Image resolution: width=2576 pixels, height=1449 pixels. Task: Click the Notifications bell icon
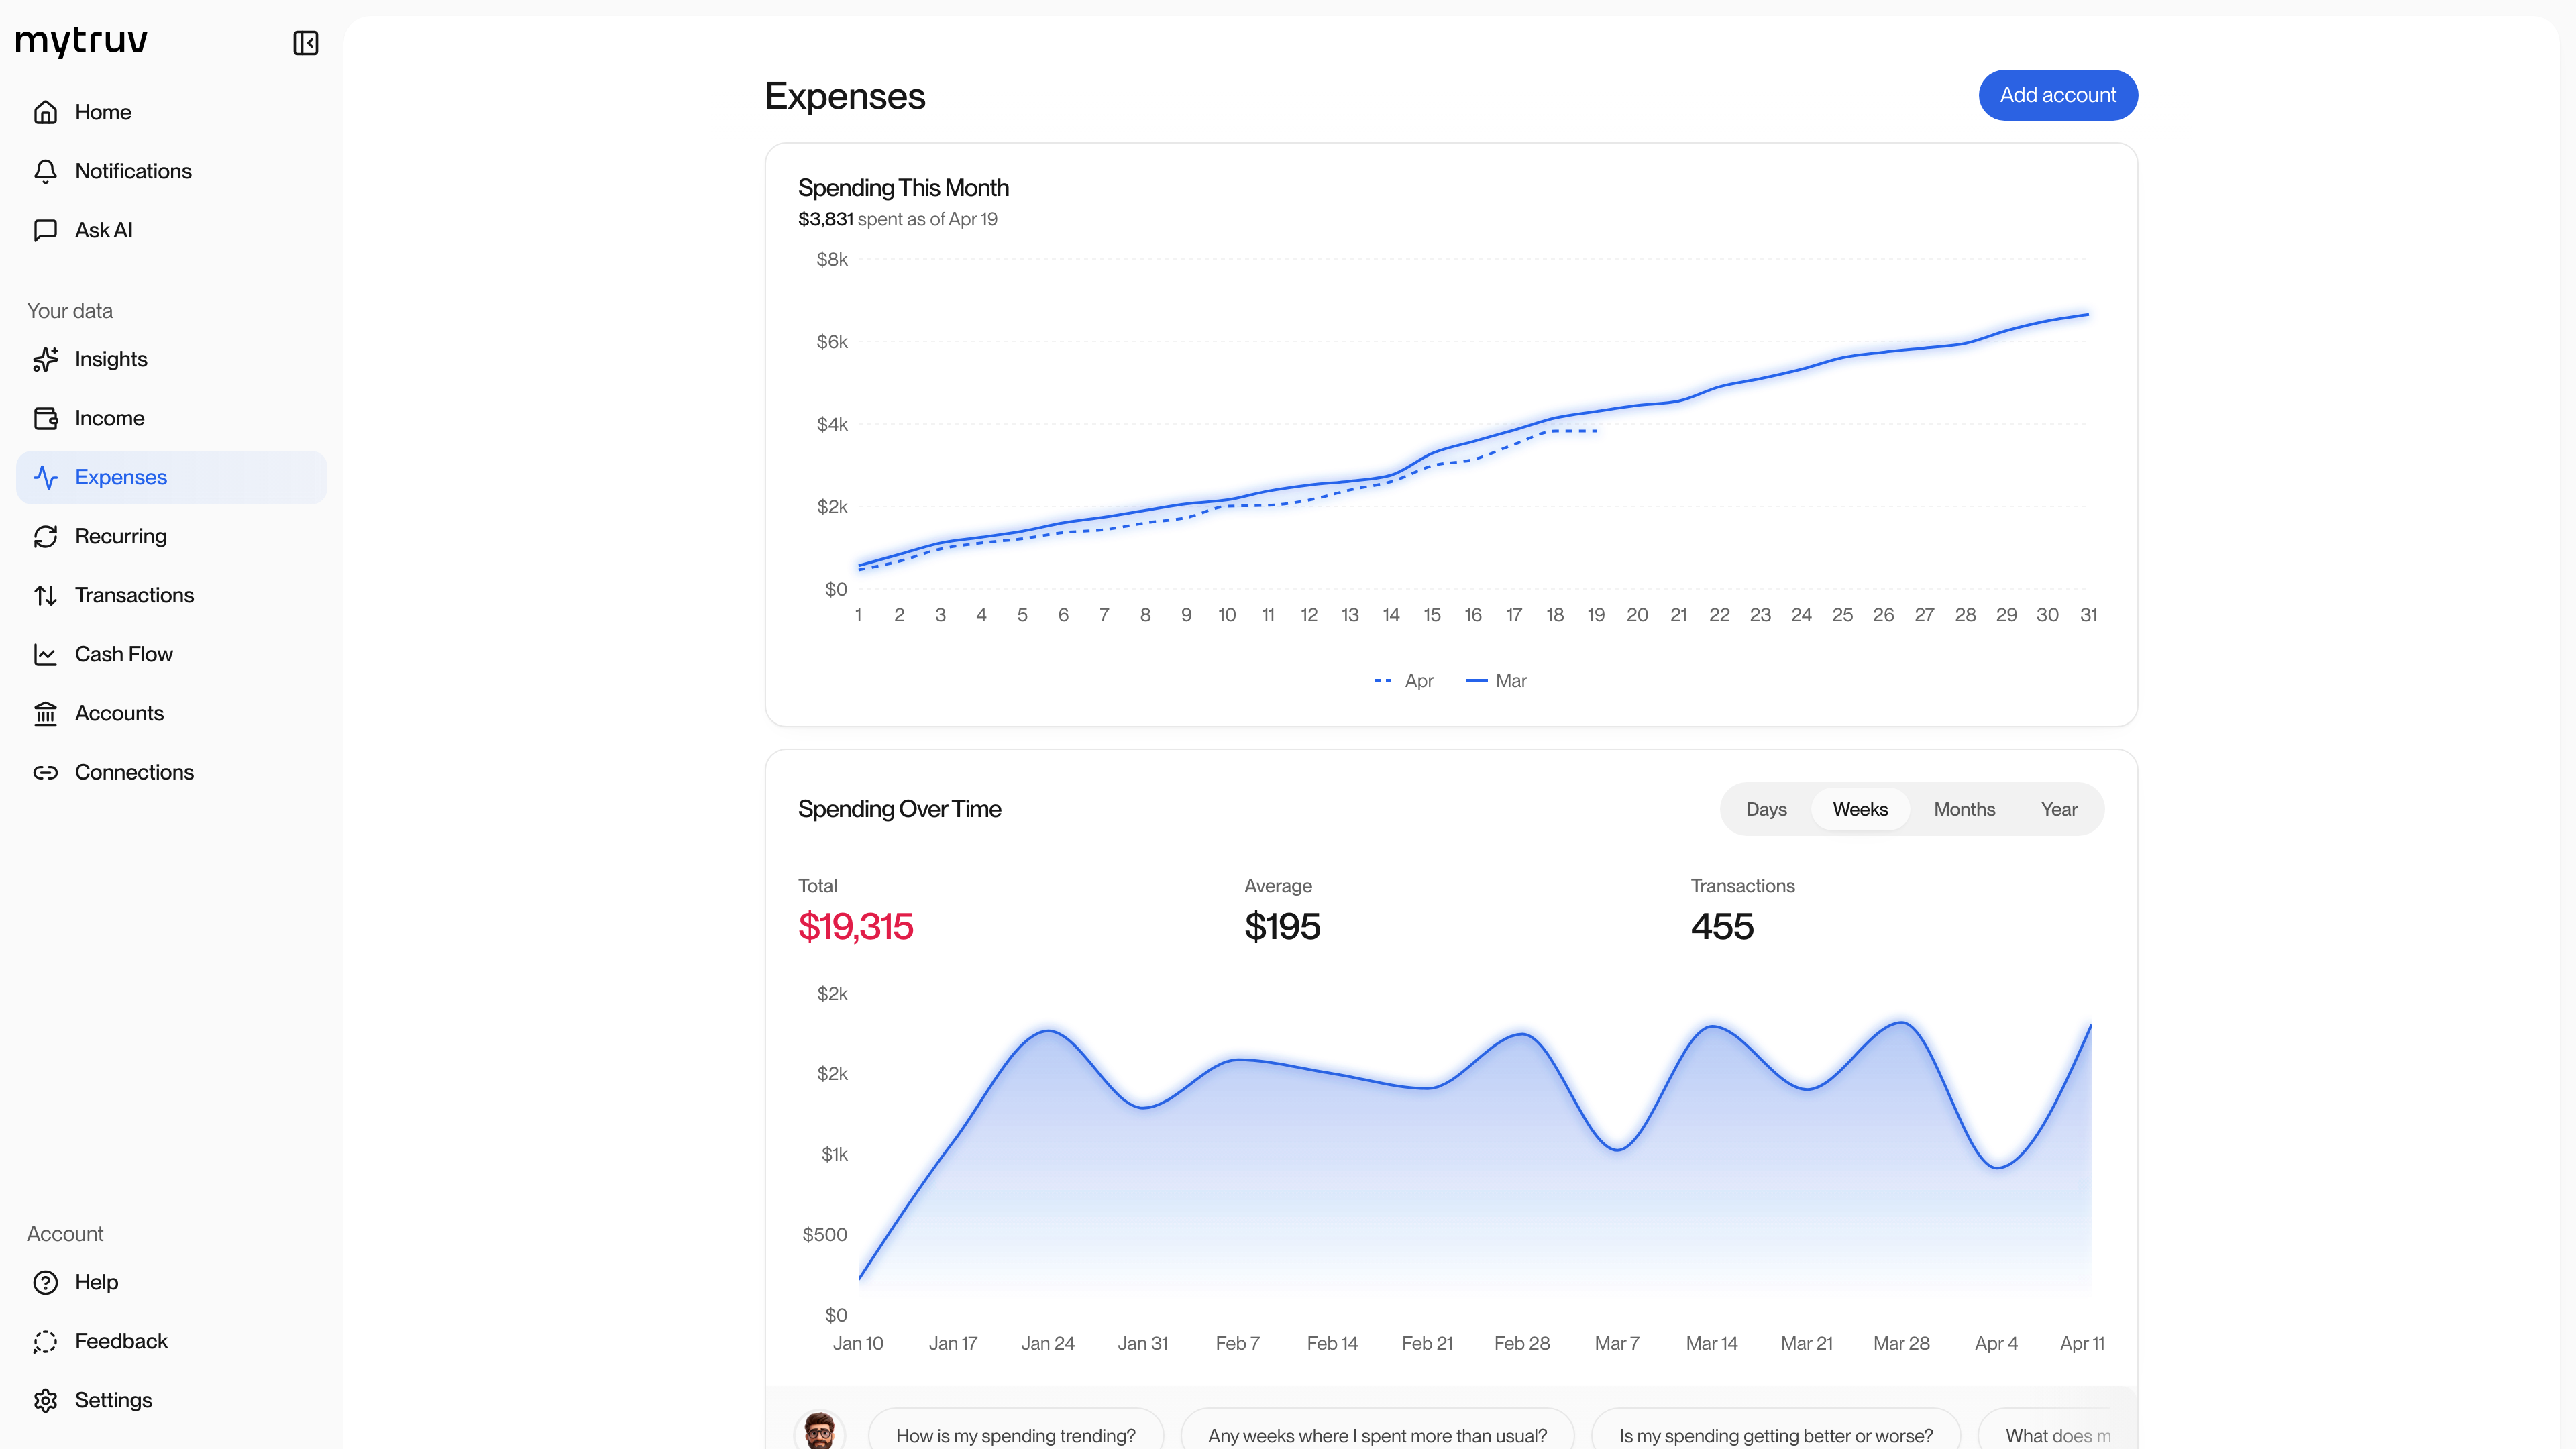click(45, 171)
